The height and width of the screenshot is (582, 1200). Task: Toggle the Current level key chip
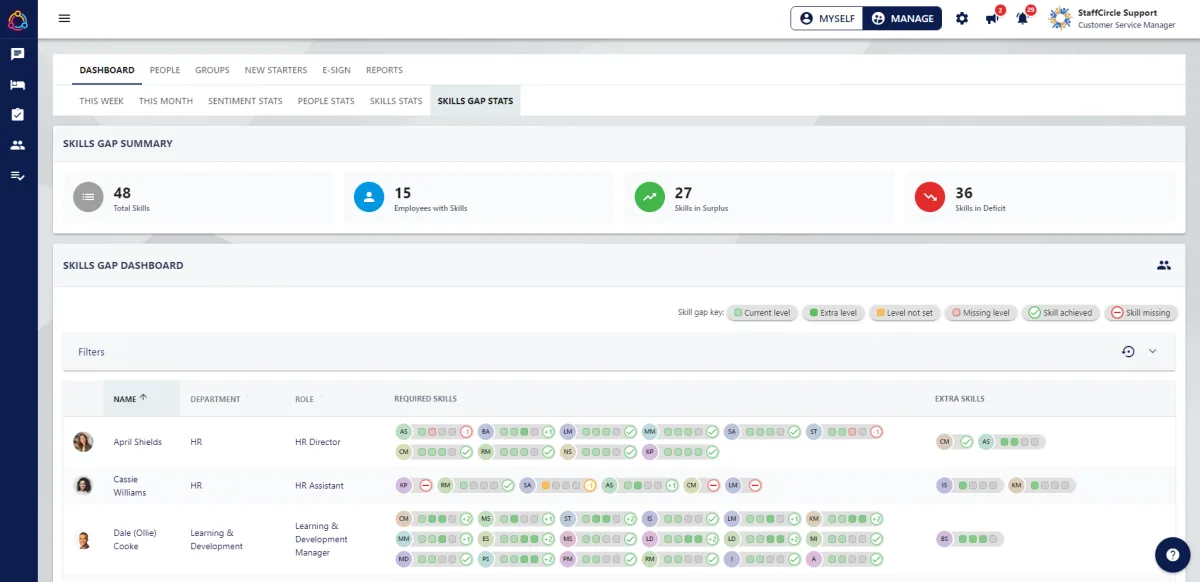(x=761, y=313)
